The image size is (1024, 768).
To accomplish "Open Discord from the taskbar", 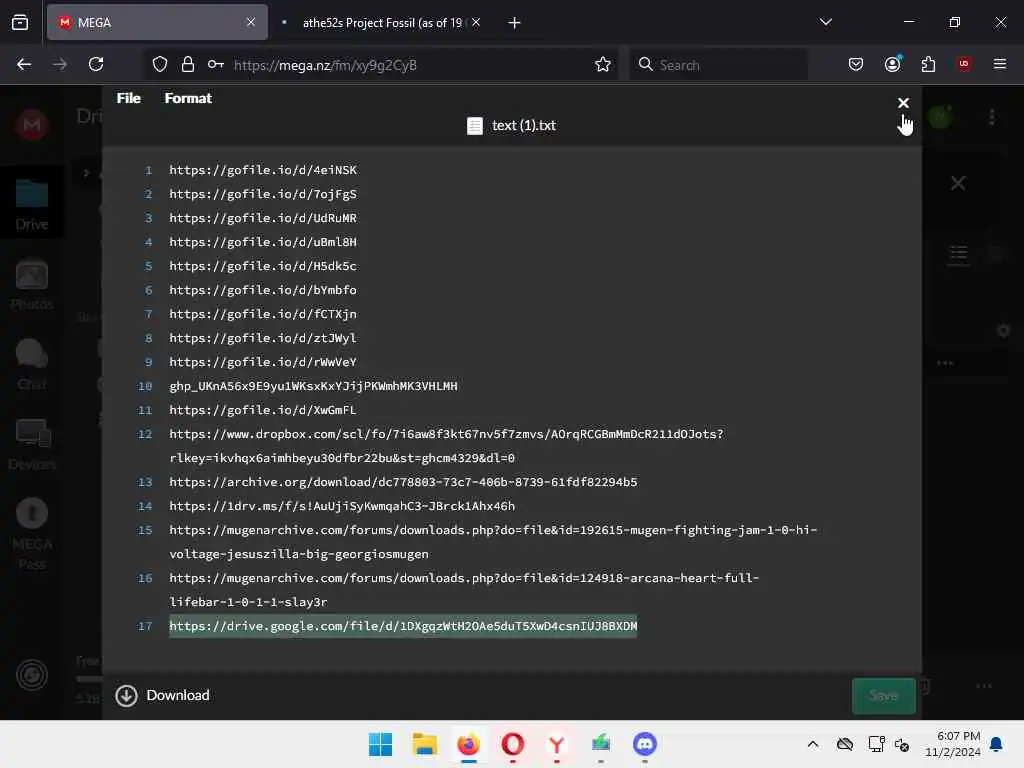I will [645, 744].
